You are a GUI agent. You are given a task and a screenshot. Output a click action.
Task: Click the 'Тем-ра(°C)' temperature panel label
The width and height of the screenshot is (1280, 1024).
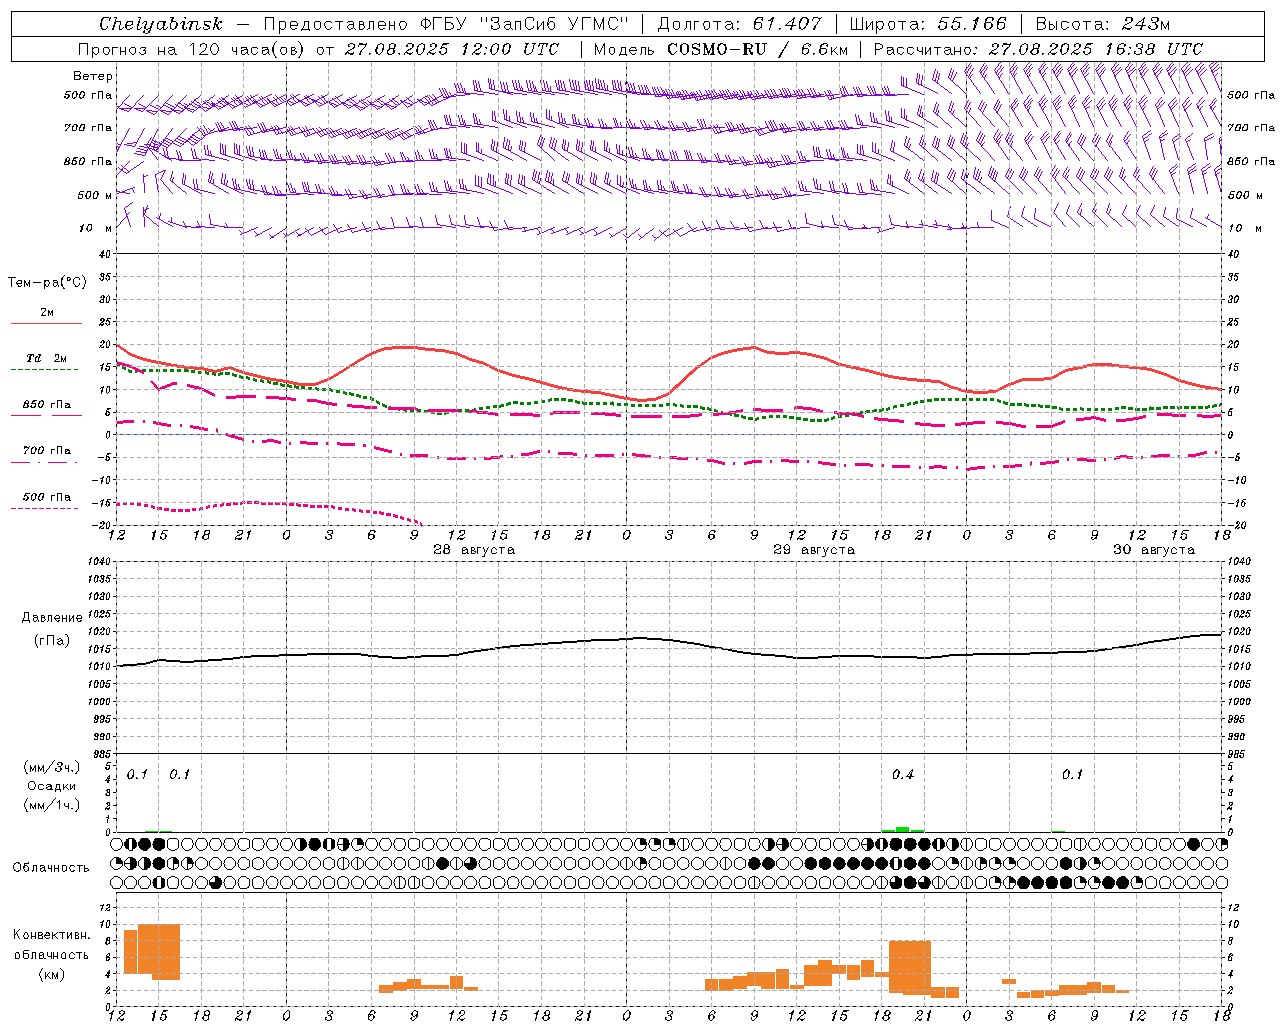pyautogui.click(x=48, y=283)
